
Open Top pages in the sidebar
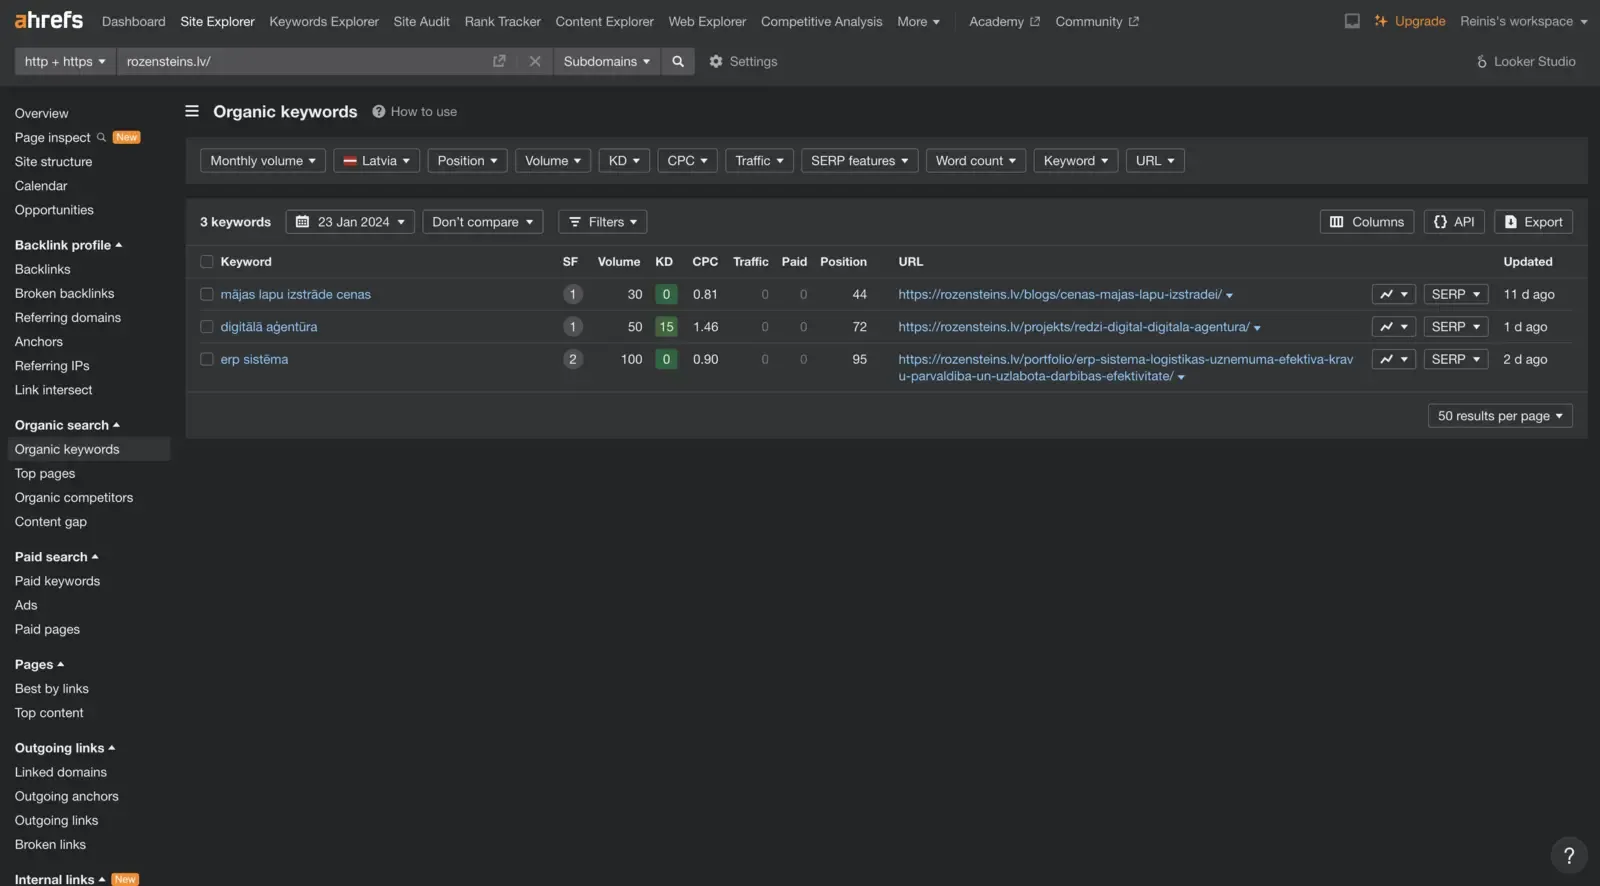point(45,473)
